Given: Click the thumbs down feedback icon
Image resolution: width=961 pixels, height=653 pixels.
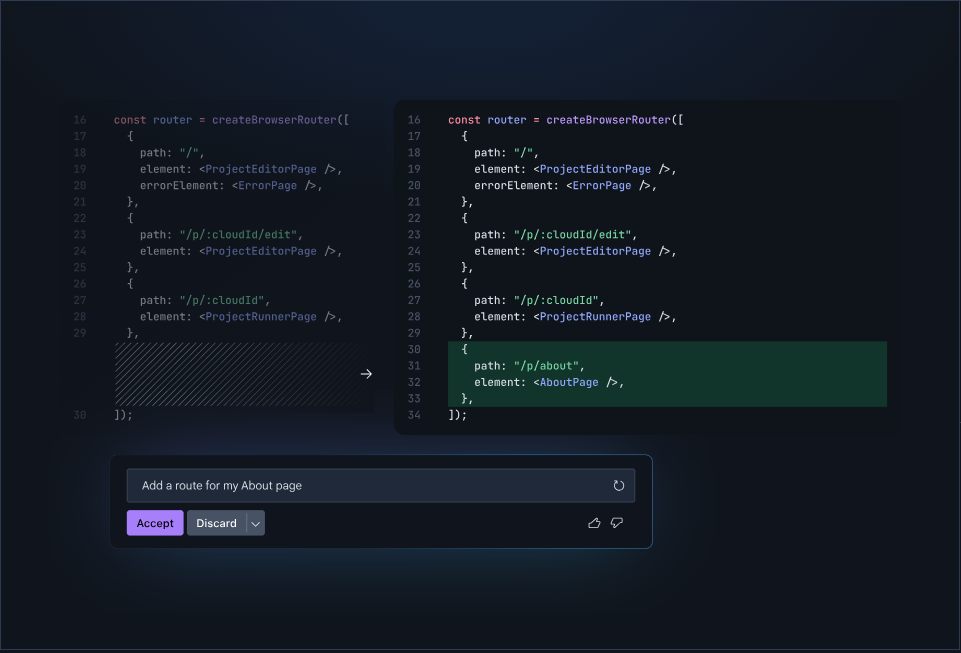Looking at the screenshot, I should point(617,523).
